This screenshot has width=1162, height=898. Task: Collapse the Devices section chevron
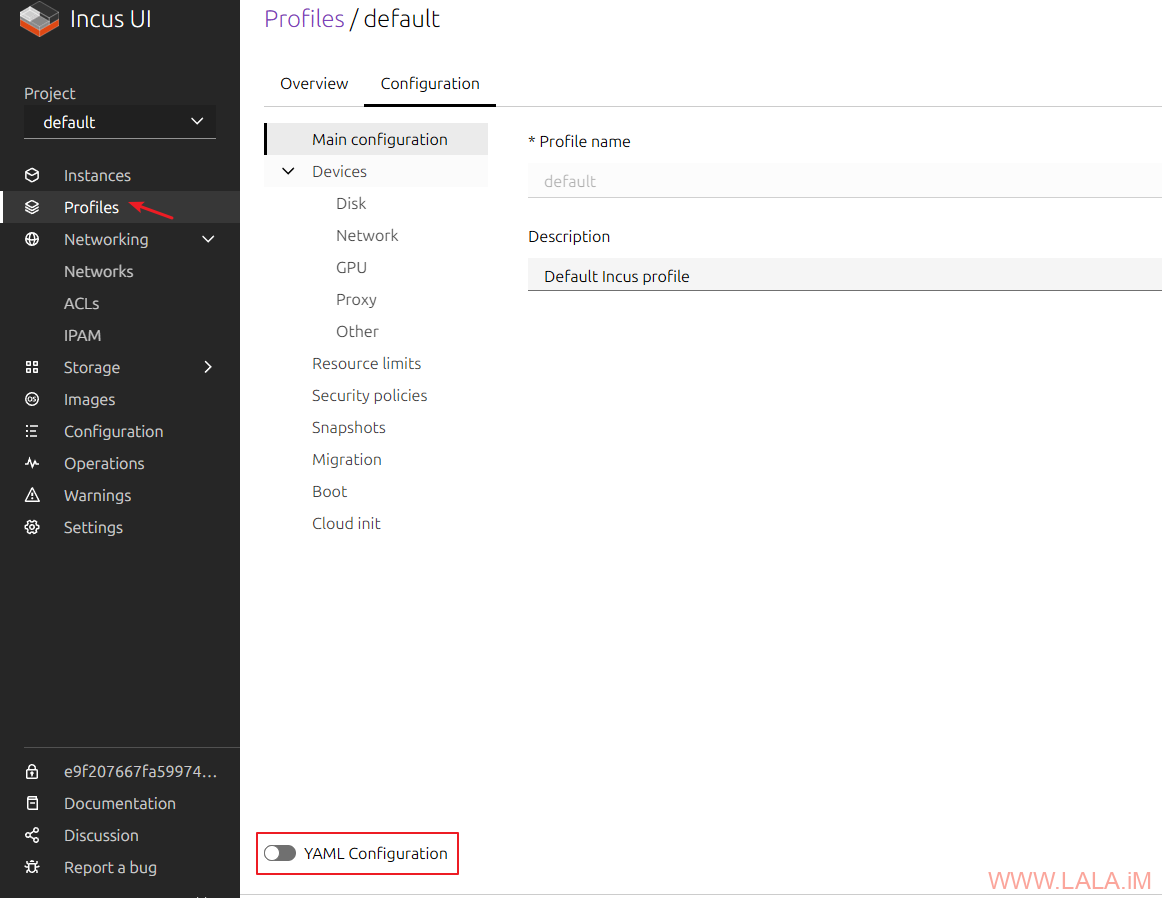288,171
